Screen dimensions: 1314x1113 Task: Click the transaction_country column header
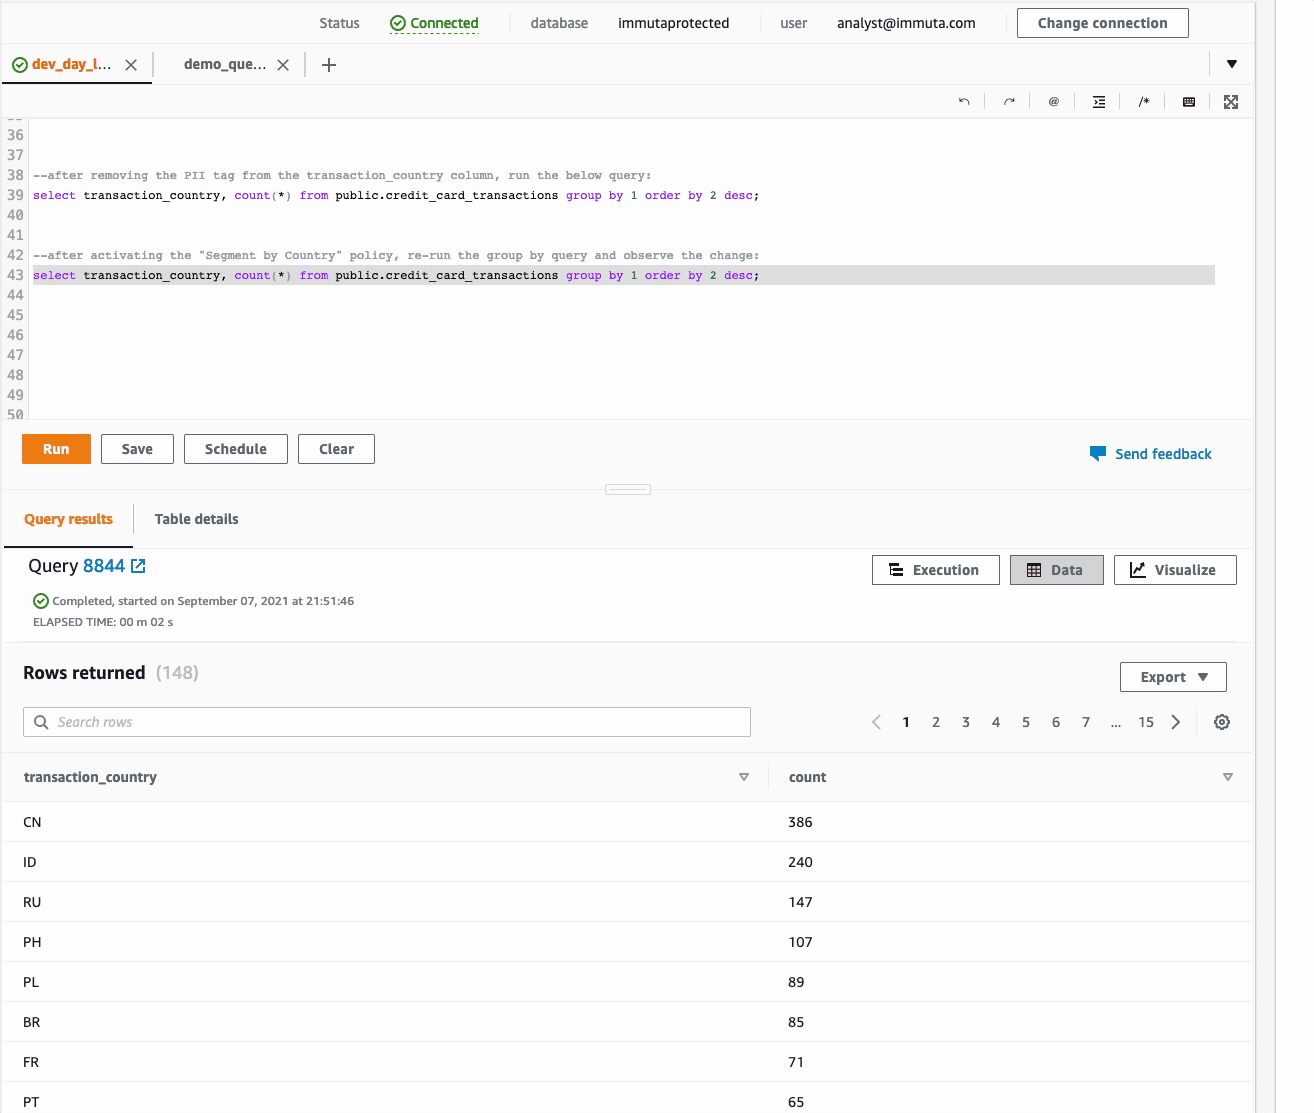click(x=90, y=777)
